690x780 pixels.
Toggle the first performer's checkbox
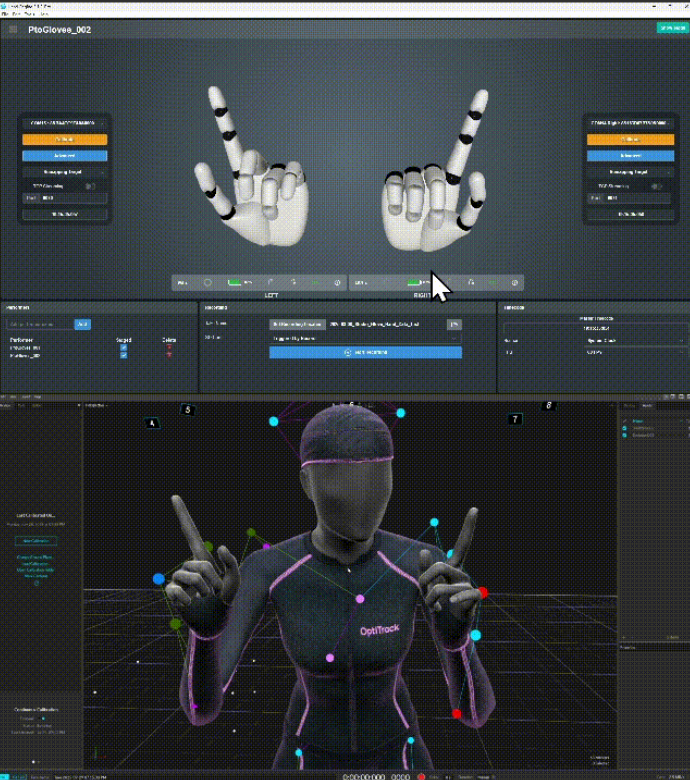tap(123, 348)
